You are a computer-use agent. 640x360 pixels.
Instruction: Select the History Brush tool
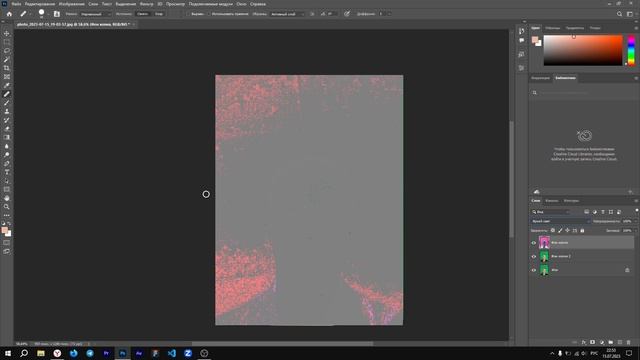tap(7, 120)
